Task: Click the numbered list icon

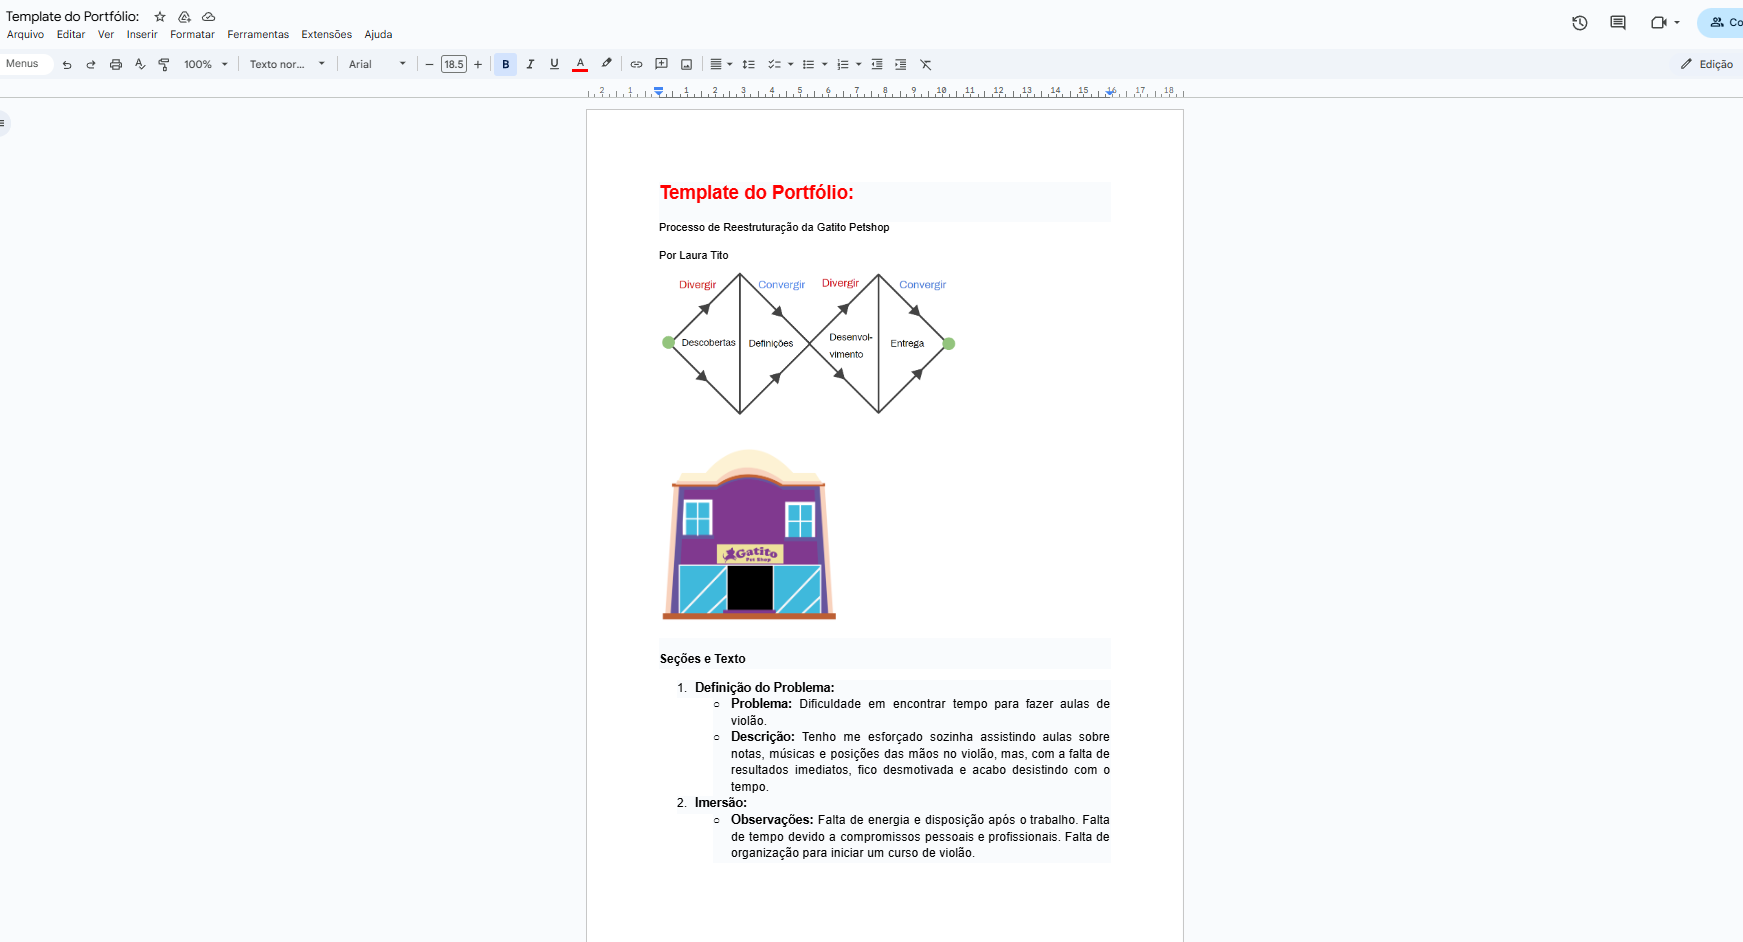Action: (843, 64)
